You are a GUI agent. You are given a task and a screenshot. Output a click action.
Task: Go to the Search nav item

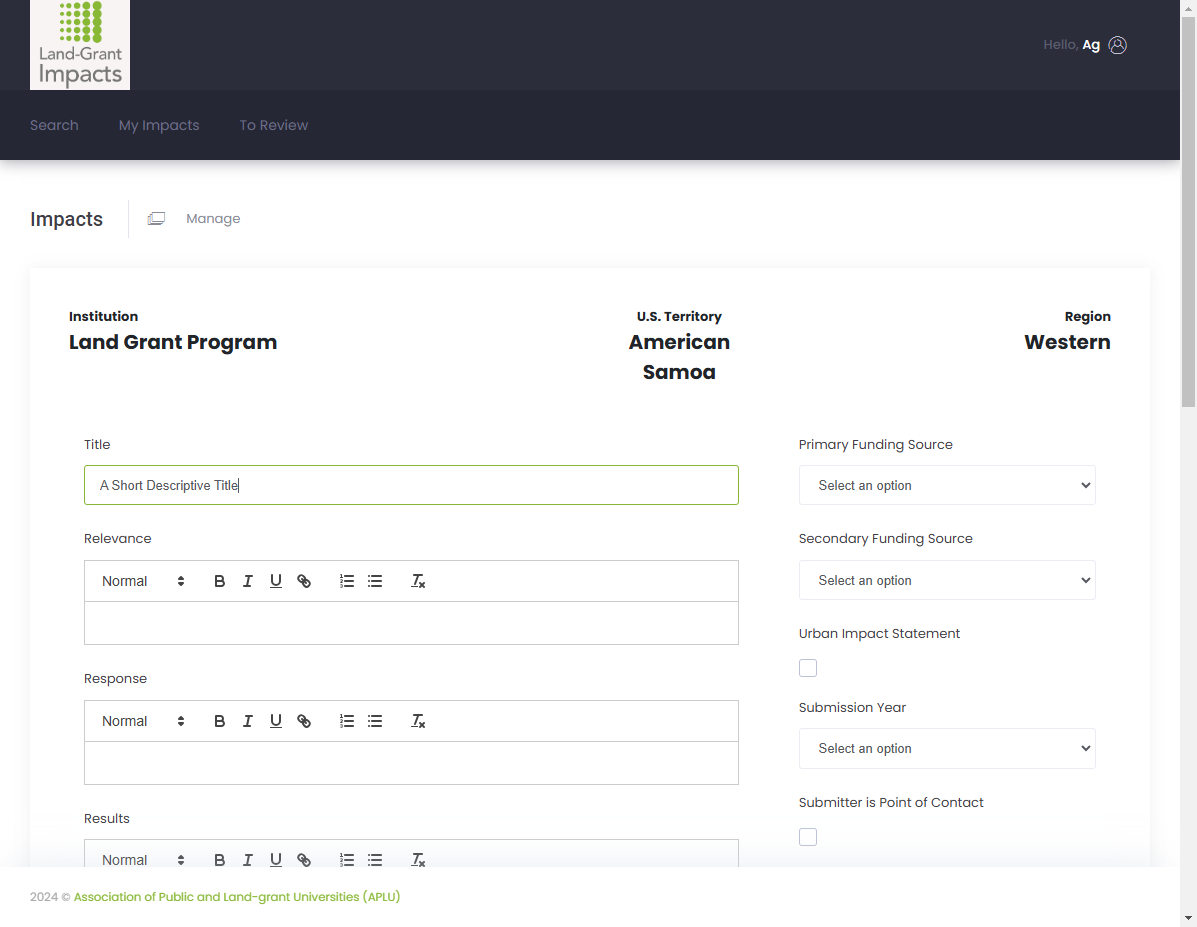click(54, 125)
